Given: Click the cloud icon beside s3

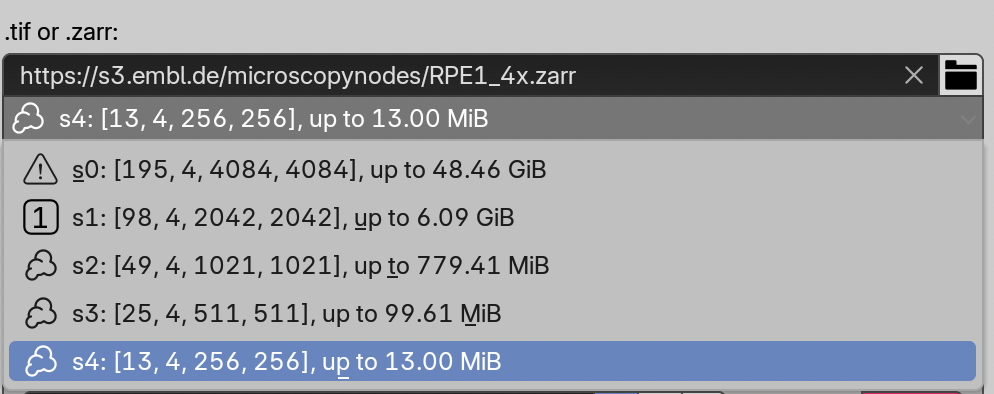Looking at the screenshot, I should [x=41, y=314].
